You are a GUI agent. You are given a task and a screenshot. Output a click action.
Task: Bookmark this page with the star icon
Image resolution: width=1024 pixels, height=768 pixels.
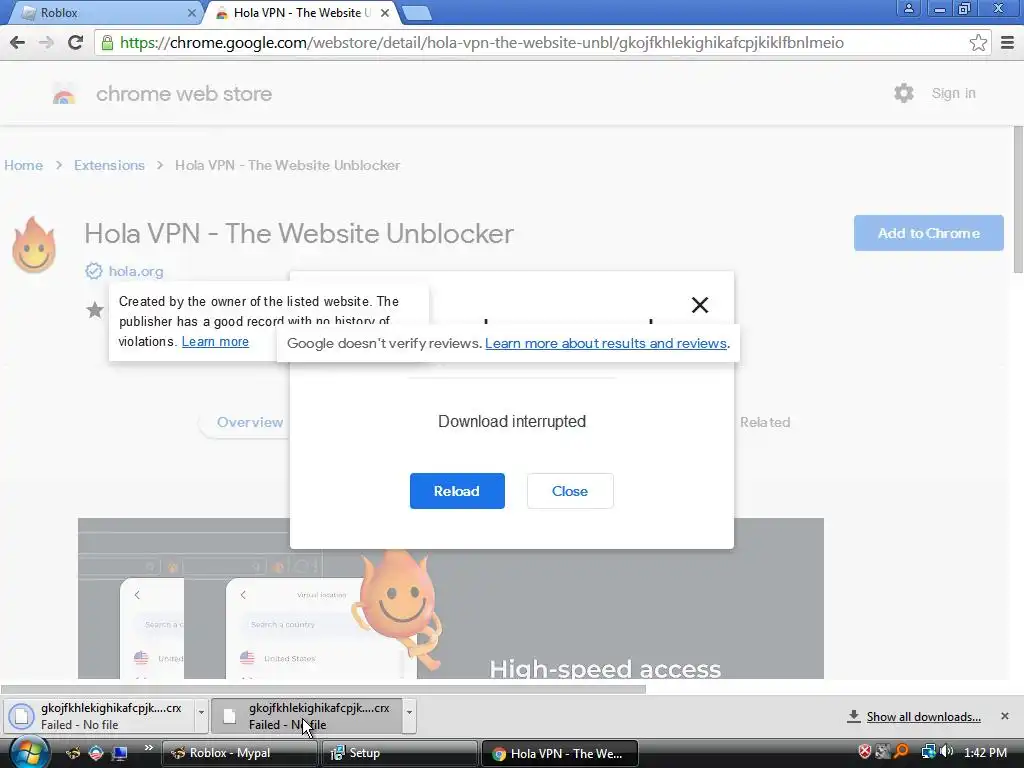(978, 42)
